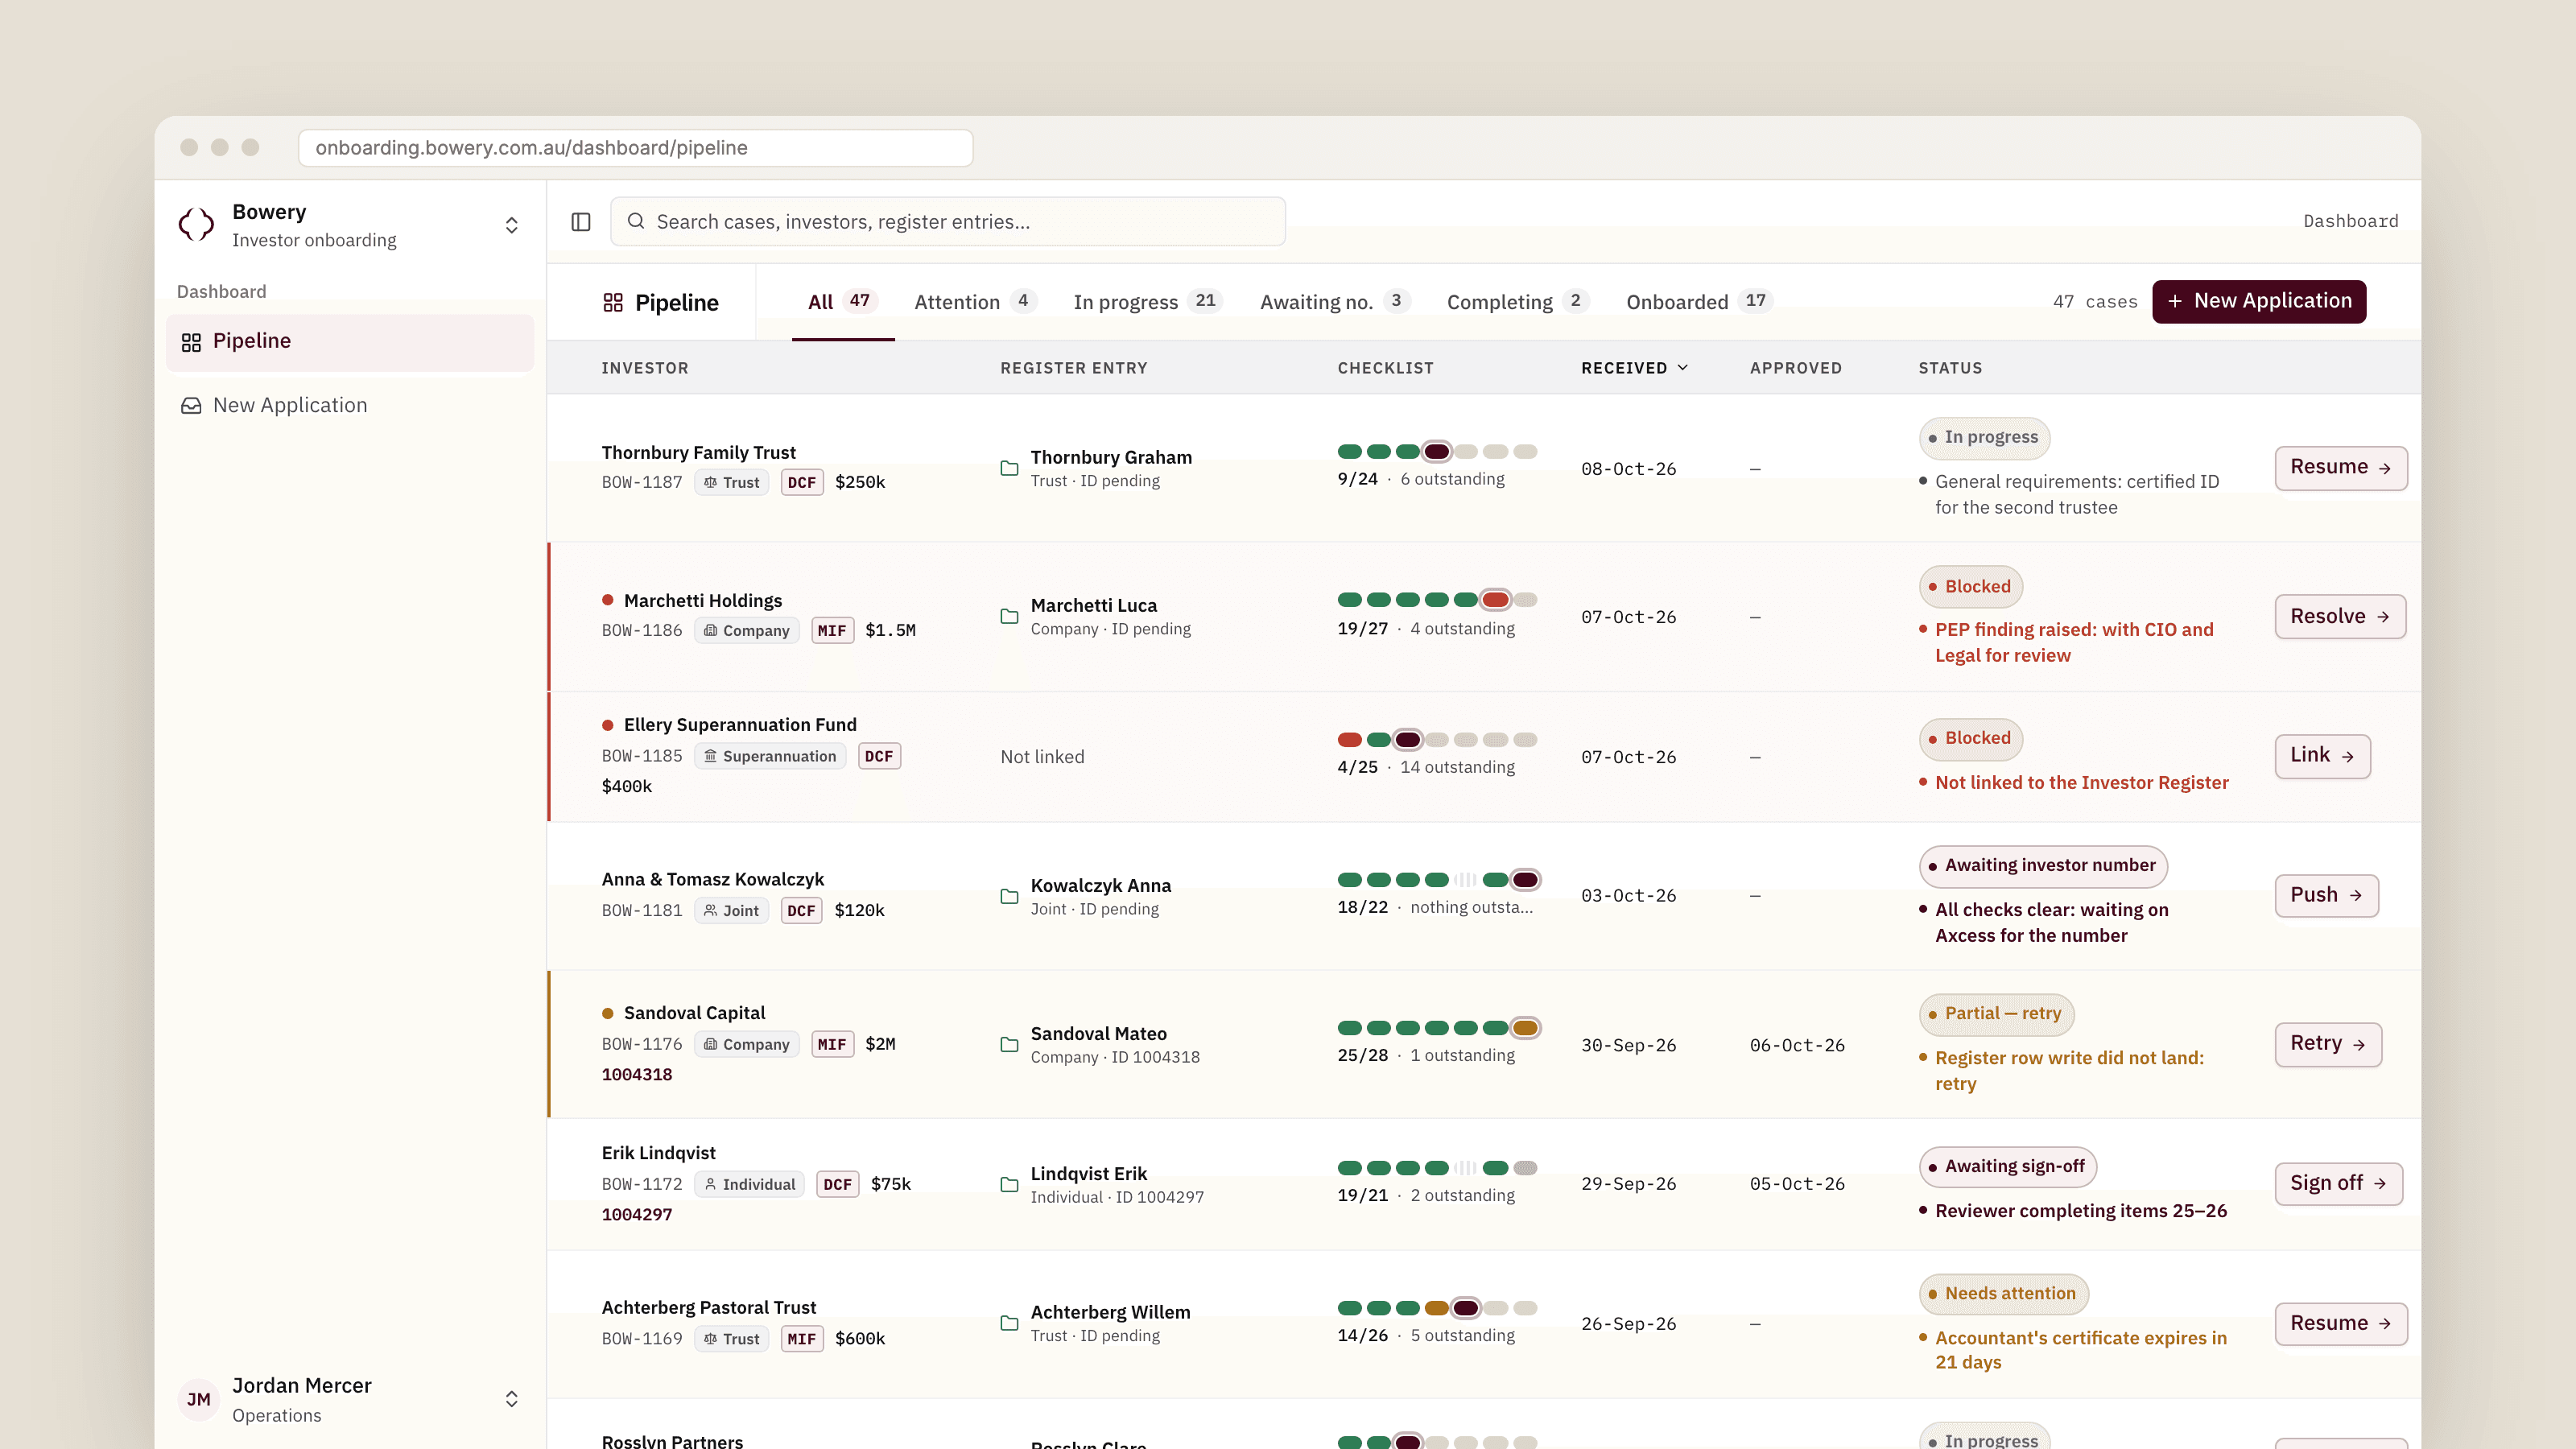Expand the Jordan Mercer account menu chevrons

(512, 1399)
